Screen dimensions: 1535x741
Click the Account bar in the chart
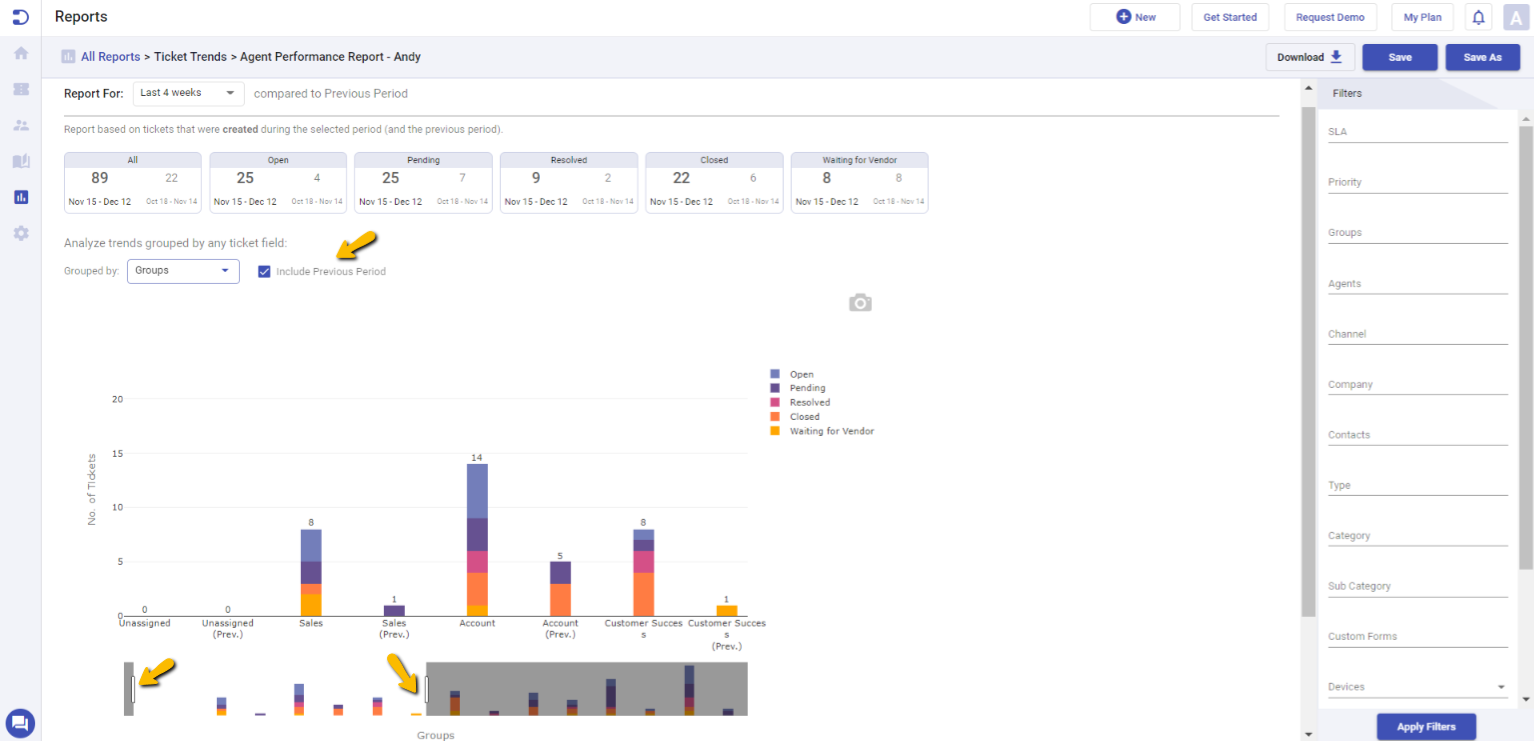[x=477, y=540]
